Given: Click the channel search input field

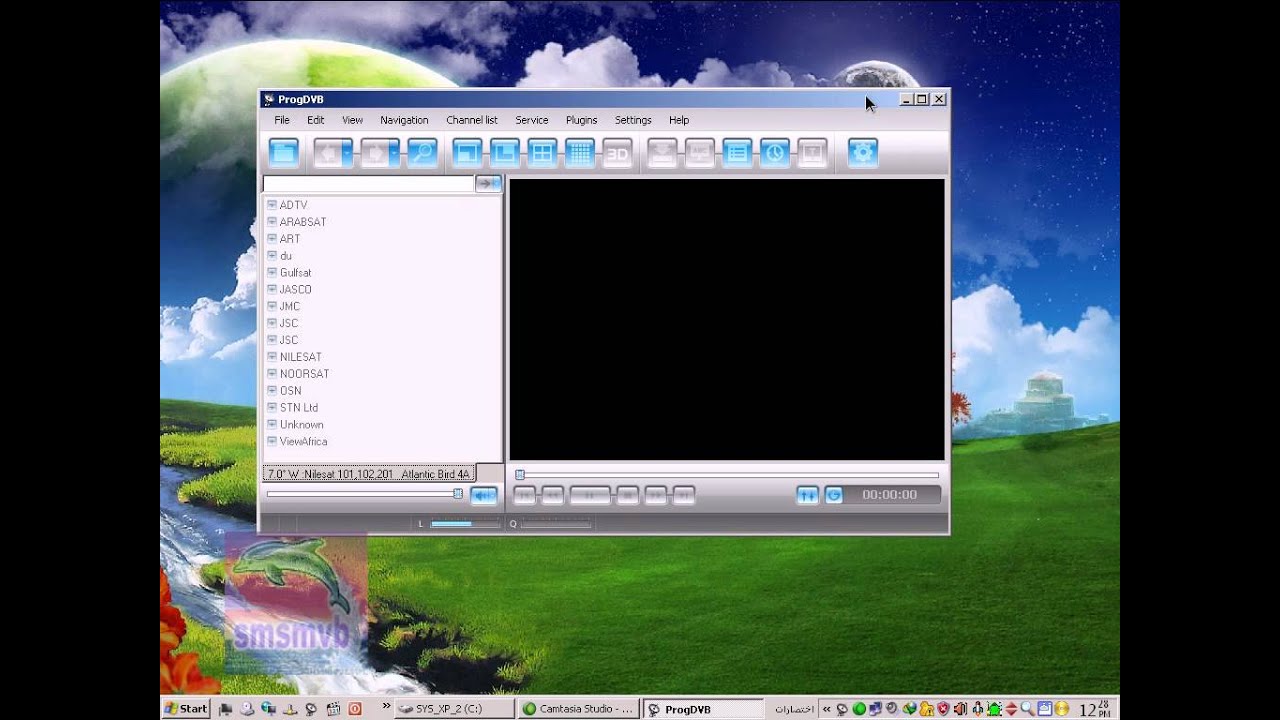Looking at the screenshot, I should point(368,184).
